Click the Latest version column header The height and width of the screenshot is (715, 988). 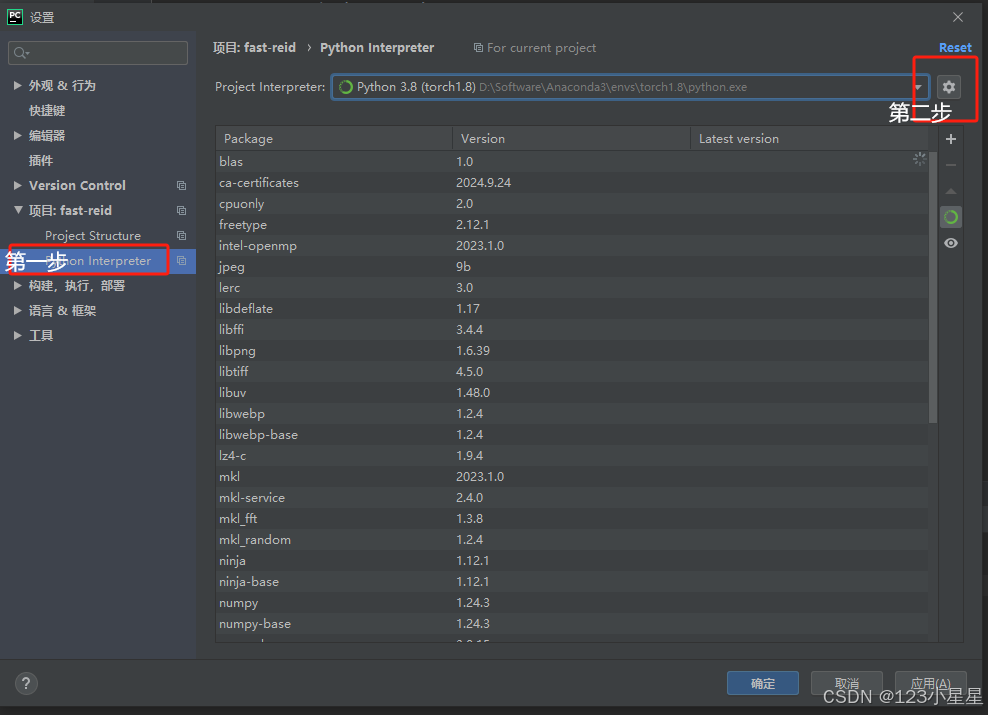tap(809, 139)
